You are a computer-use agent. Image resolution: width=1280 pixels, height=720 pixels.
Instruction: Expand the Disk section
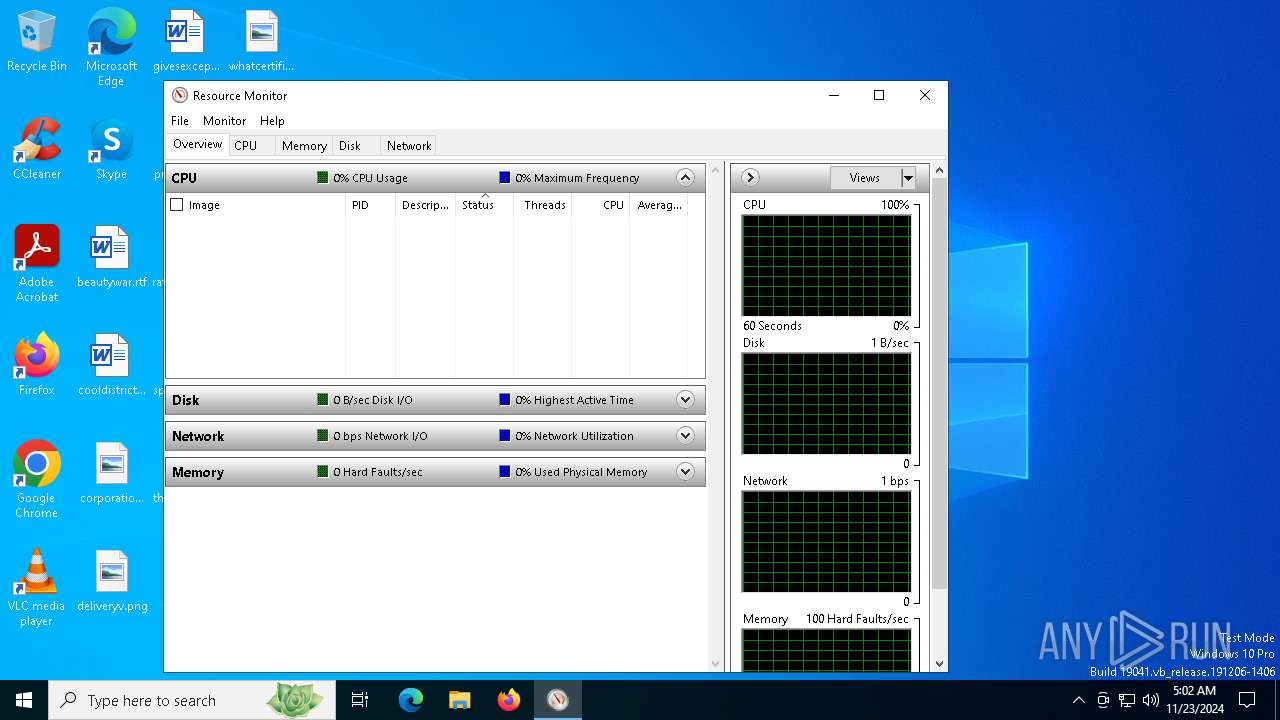pos(685,400)
